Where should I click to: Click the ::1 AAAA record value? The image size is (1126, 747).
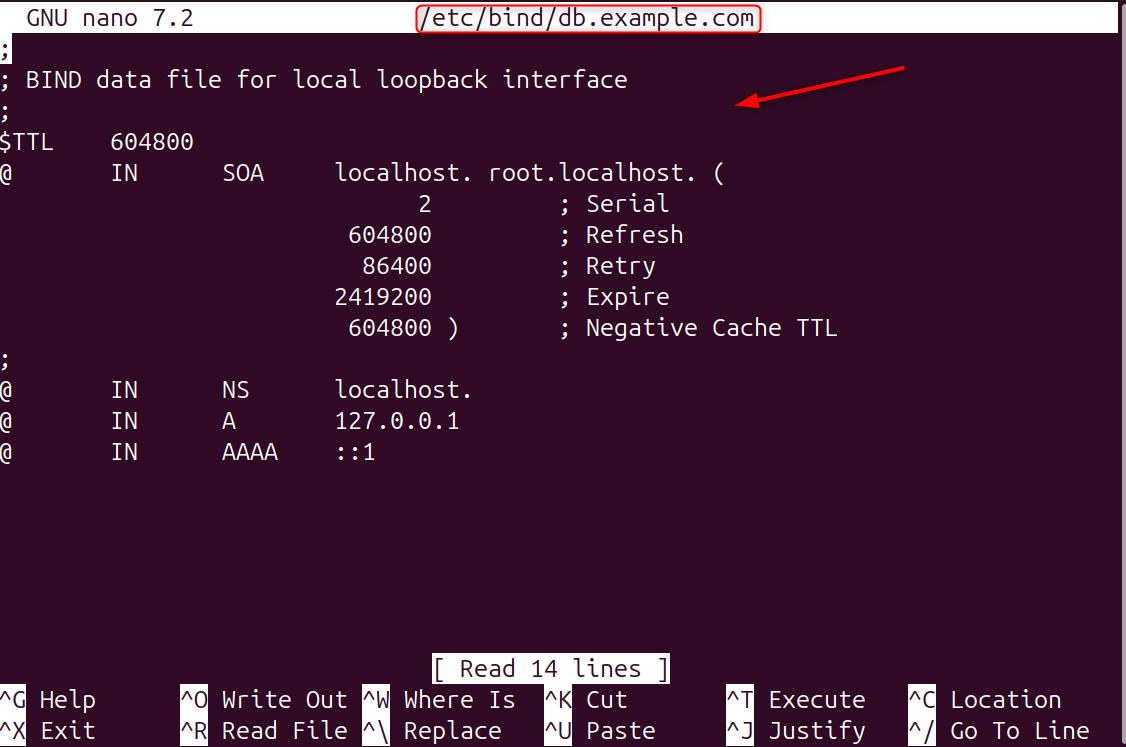[x=355, y=452]
